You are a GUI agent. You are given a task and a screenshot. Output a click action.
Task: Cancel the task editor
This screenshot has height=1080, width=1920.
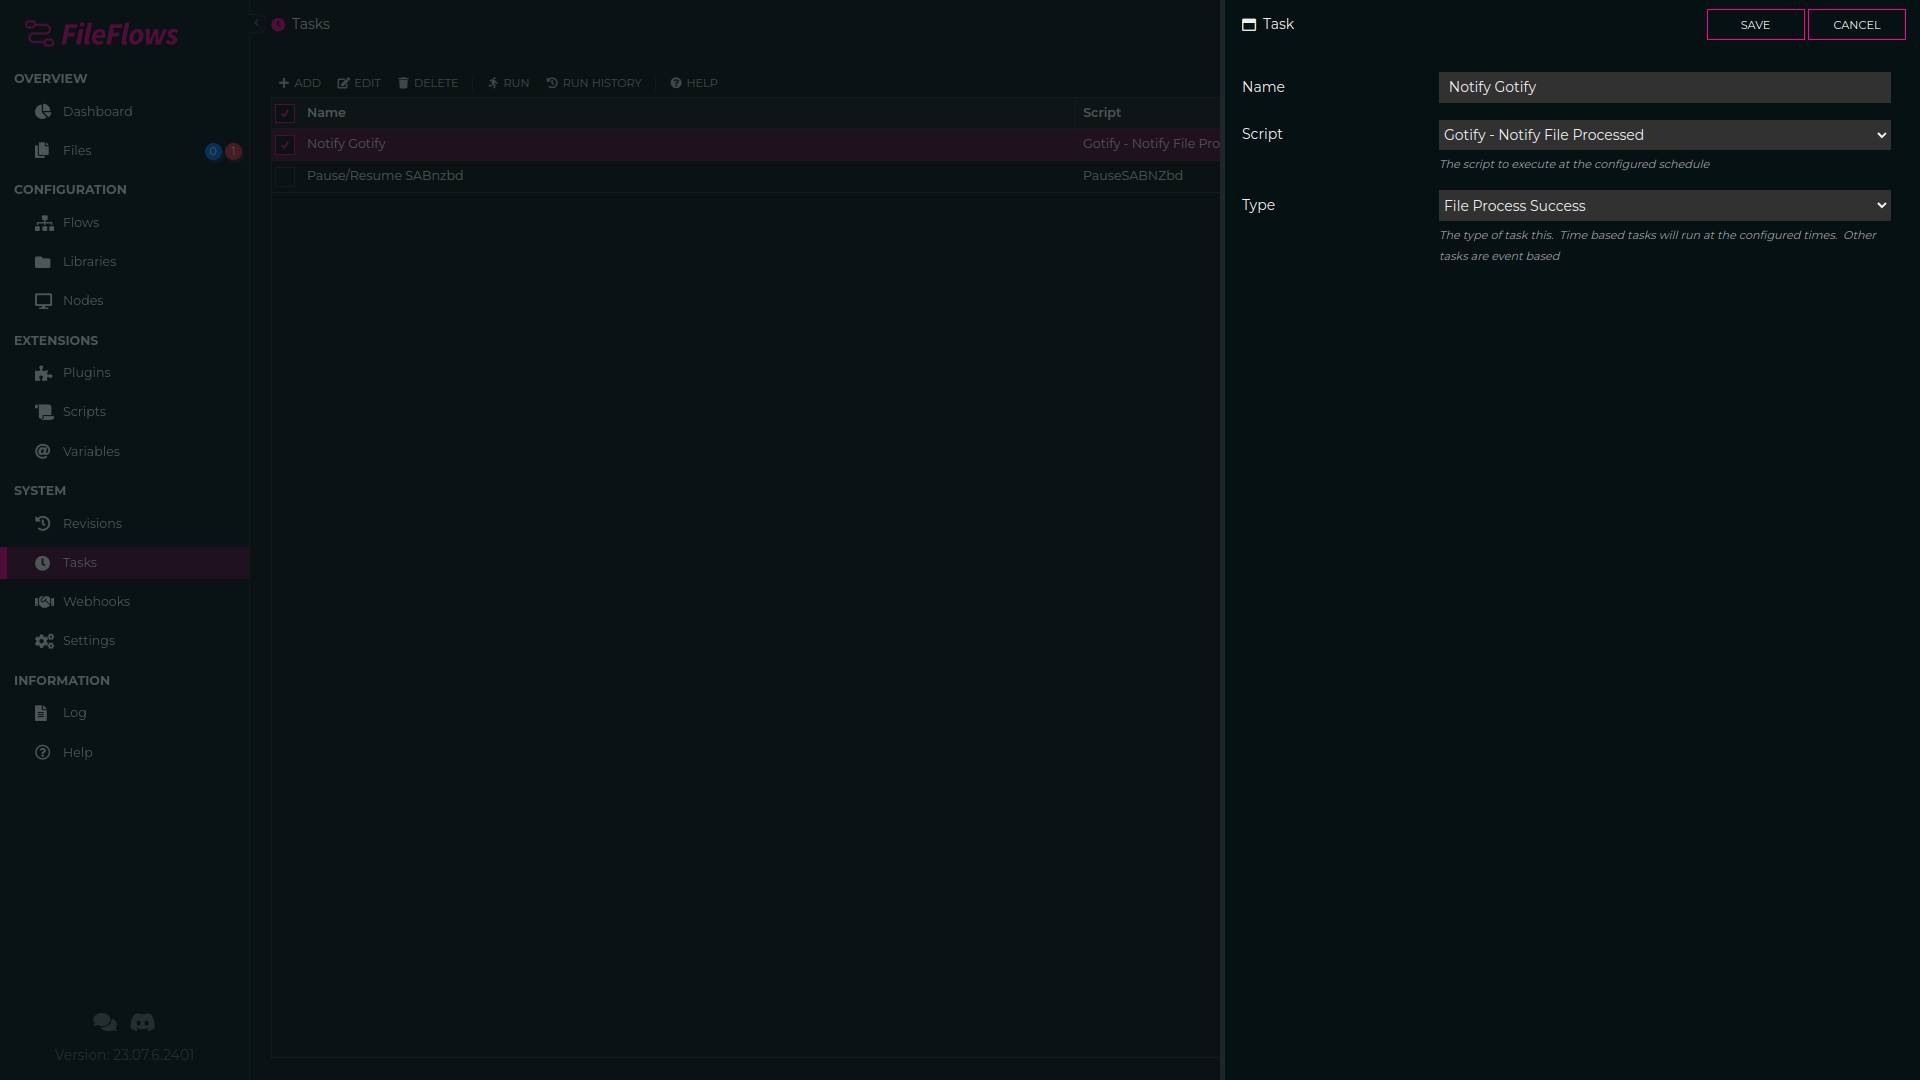pos(1856,25)
